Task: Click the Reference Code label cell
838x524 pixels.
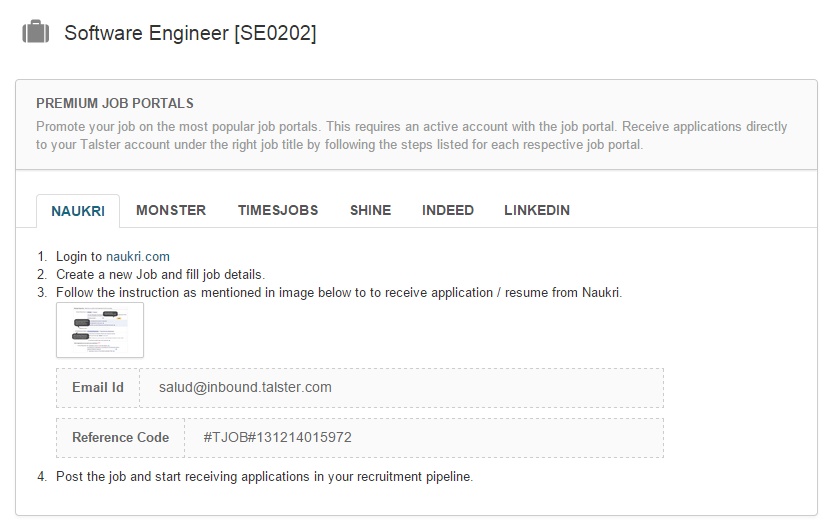Action: click(116, 437)
